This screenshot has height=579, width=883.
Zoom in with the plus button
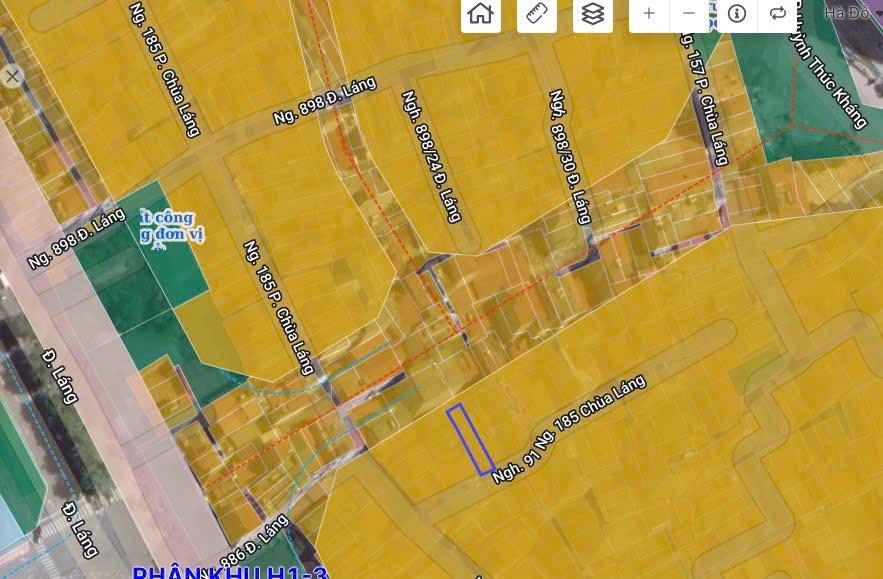[x=649, y=14]
